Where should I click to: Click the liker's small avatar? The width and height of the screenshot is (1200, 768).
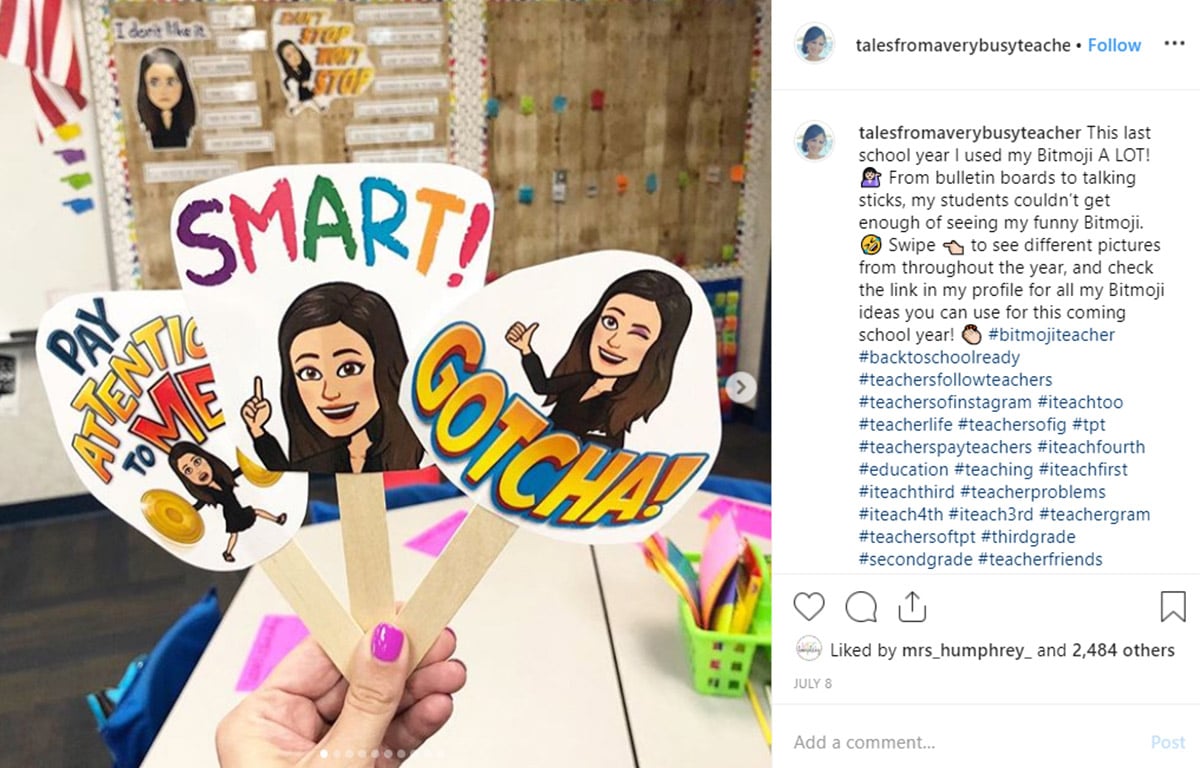click(808, 649)
